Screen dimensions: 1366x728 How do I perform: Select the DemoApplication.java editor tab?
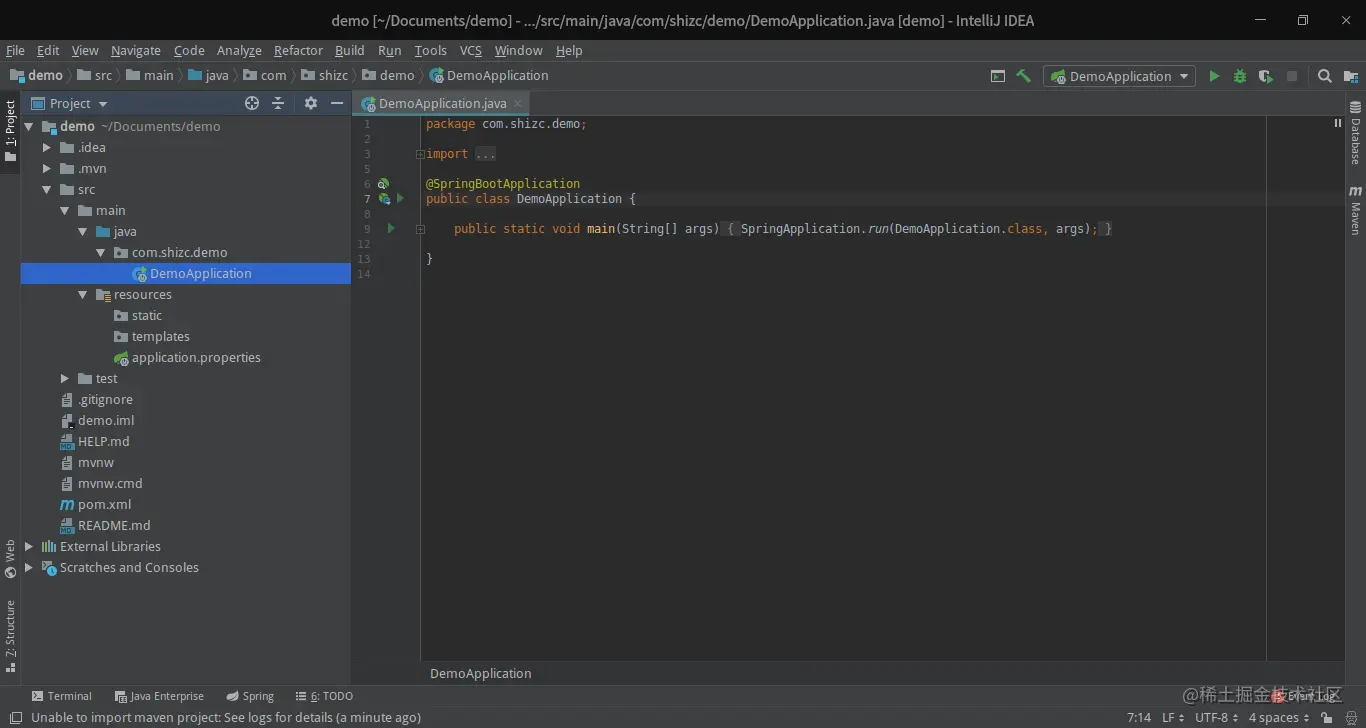point(441,103)
